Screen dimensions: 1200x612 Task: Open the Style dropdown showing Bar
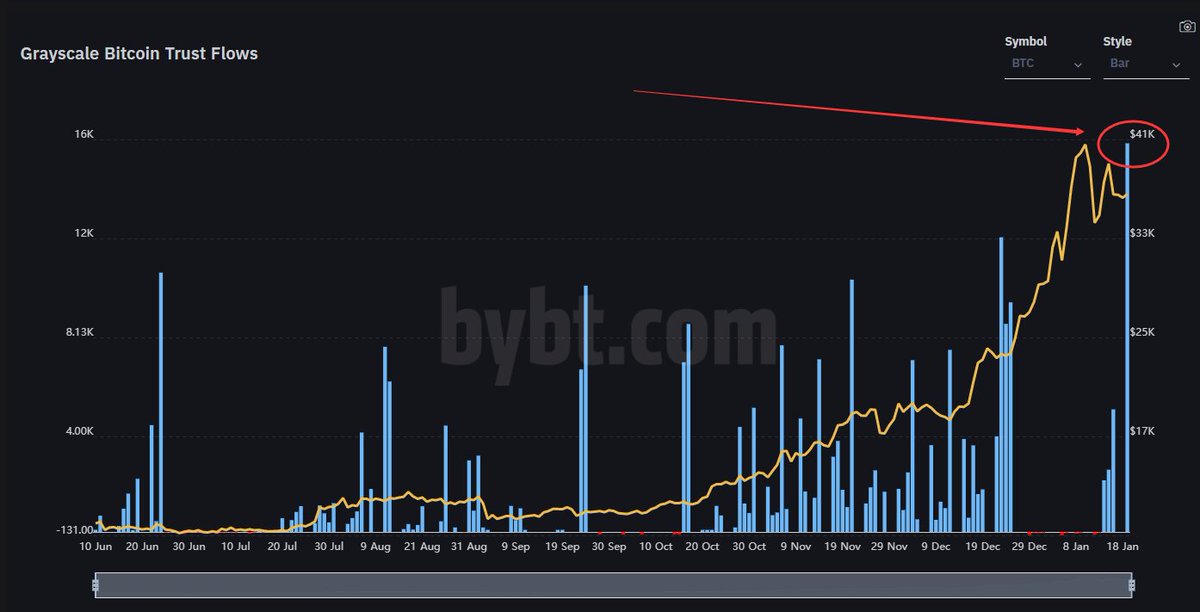pyautogui.click(x=1140, y=62)
